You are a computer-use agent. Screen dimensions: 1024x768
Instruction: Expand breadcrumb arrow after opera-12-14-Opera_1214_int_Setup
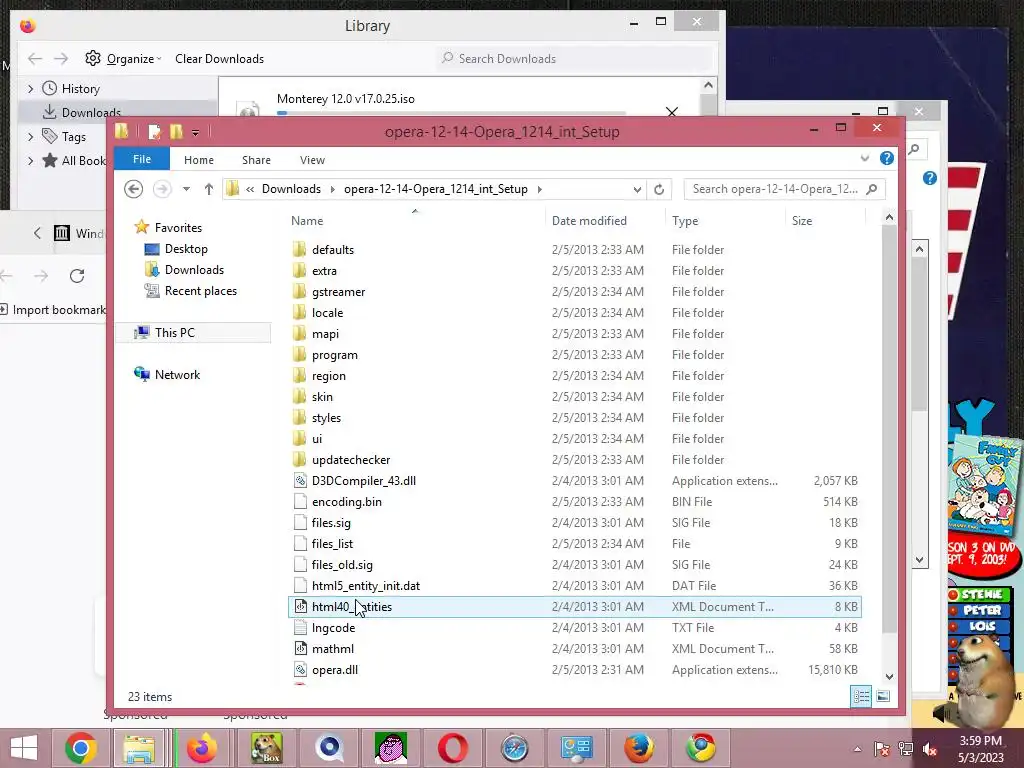click(539, 189)
